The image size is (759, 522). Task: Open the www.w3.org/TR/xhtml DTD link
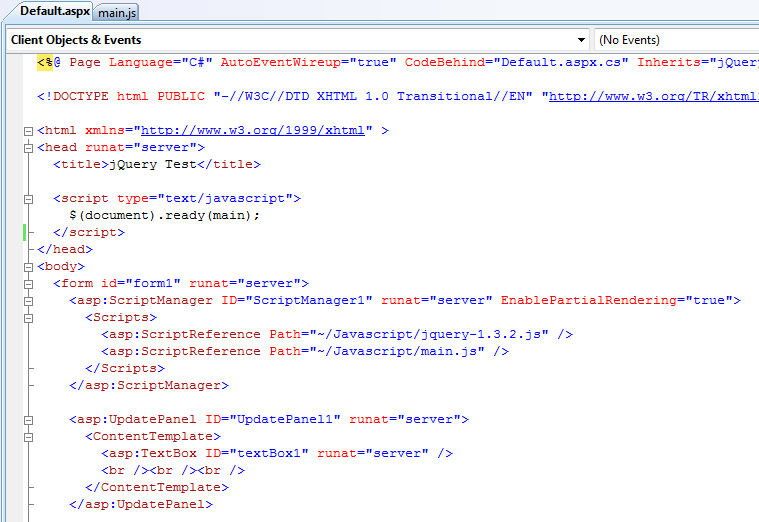click(x=653, y=96)
